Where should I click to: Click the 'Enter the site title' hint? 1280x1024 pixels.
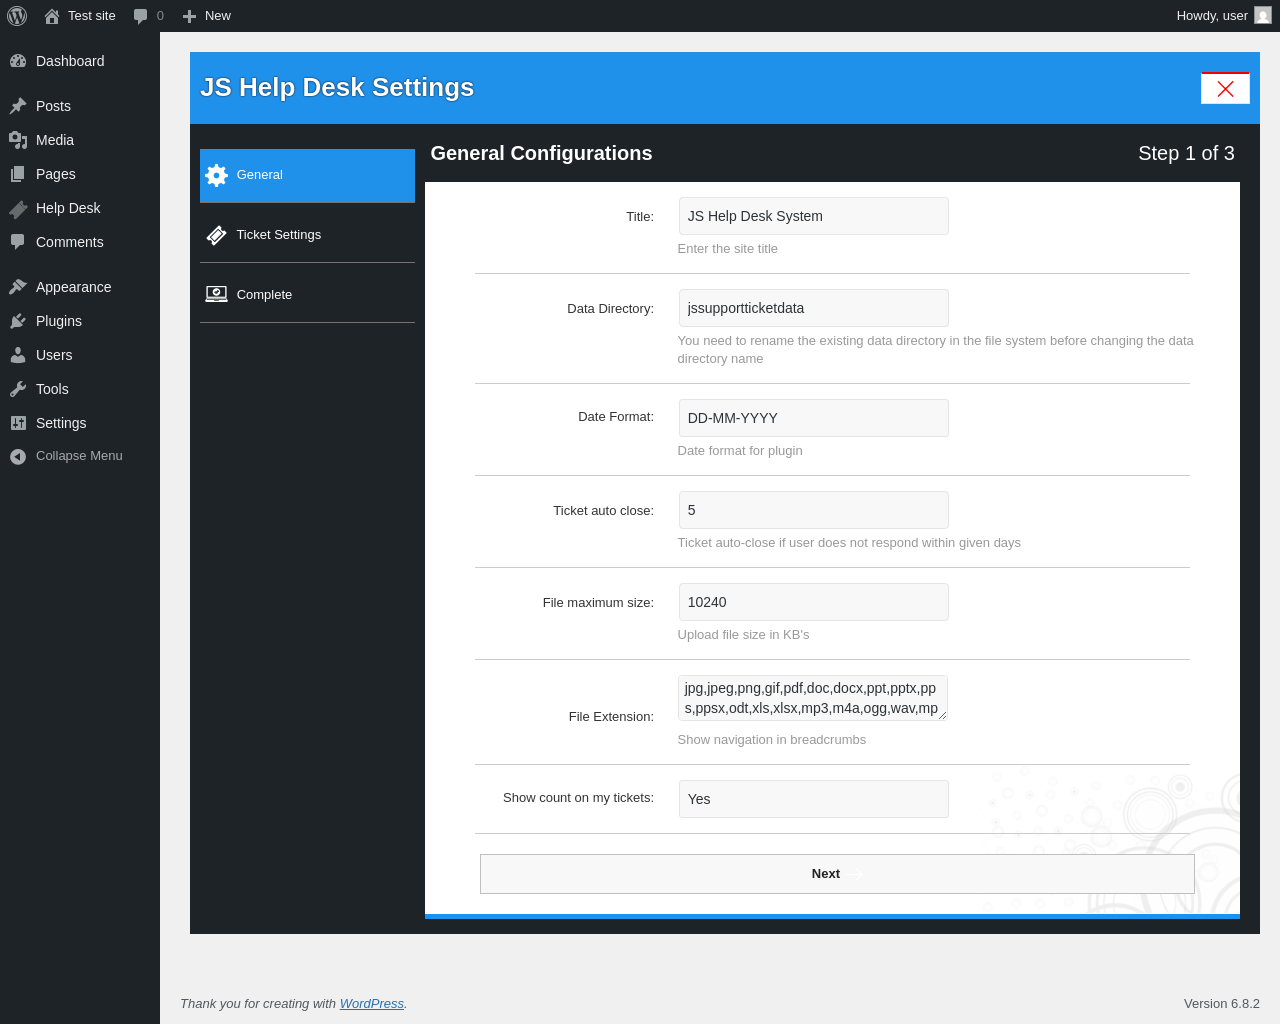click(728, 249)
